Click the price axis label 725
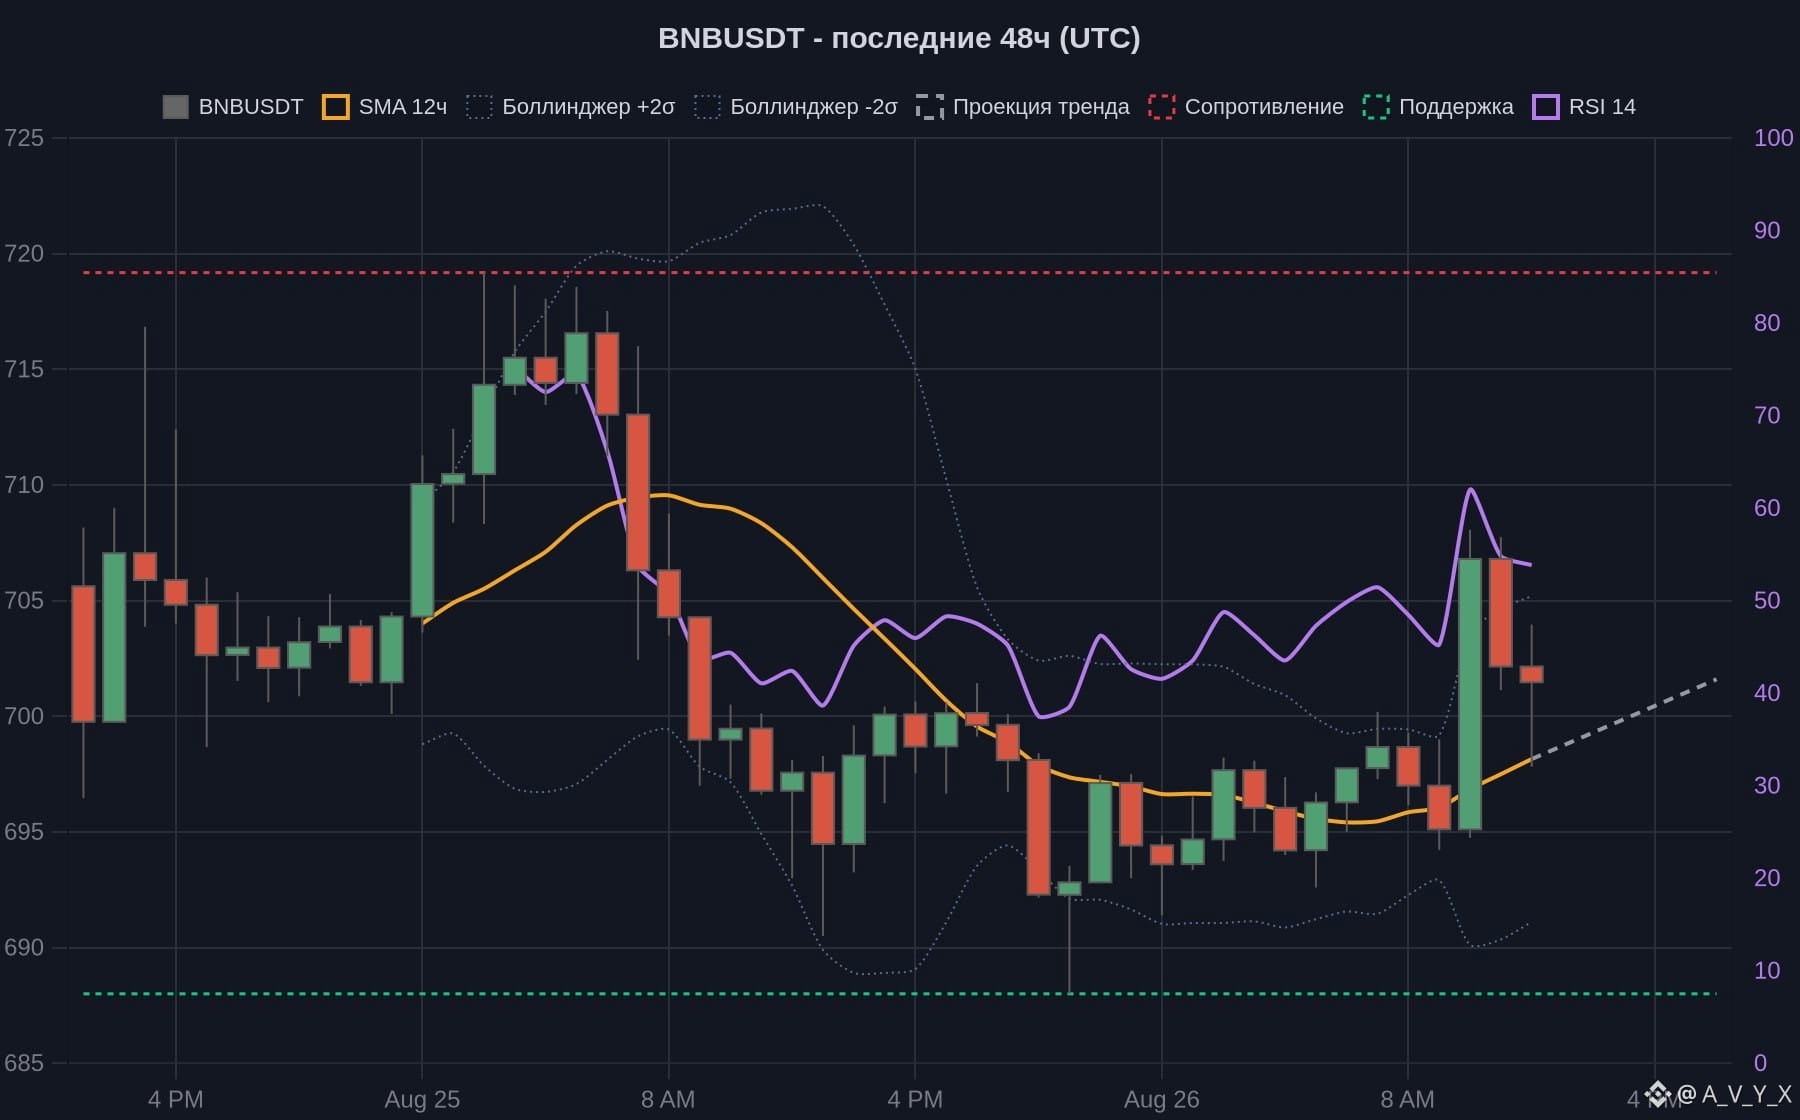This screenshot has width=1800, height=1120. point(24,138)
